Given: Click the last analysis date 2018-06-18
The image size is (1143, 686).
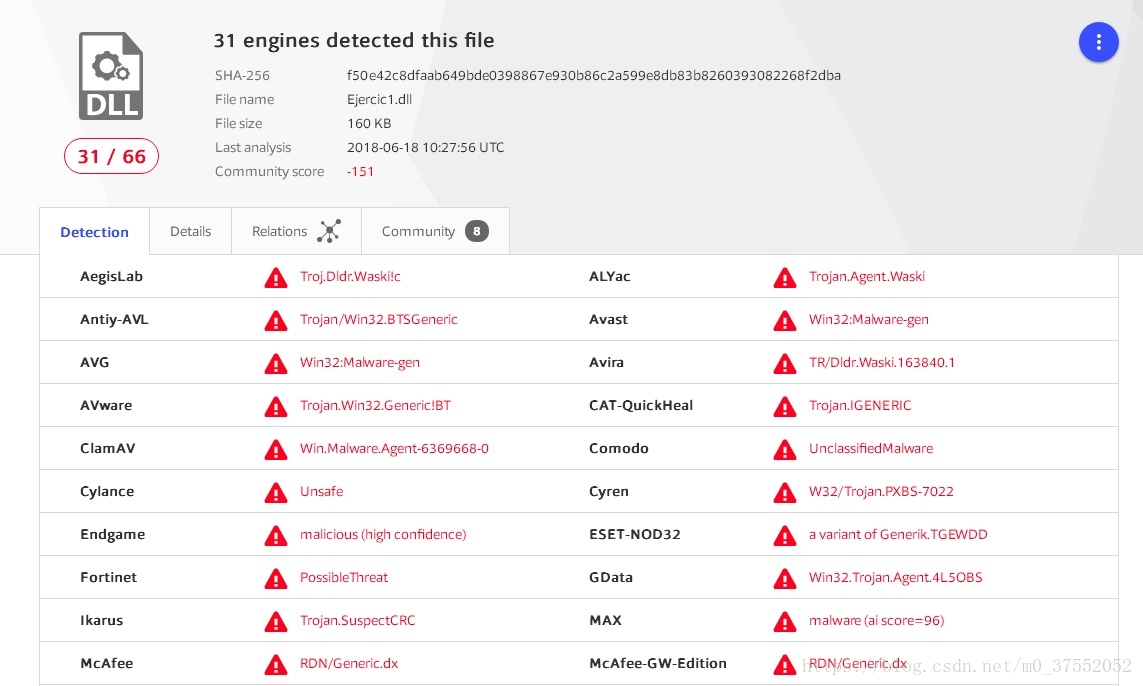Looking at the screenshot, I should [425, 147].
